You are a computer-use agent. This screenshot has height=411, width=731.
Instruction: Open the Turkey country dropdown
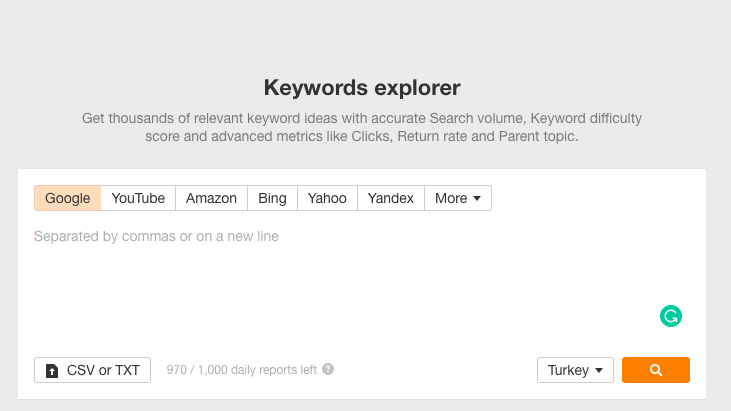575,370
